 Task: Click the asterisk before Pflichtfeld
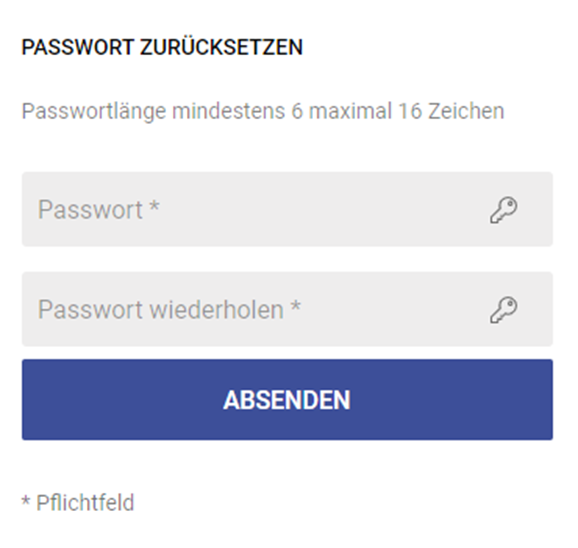25,501
